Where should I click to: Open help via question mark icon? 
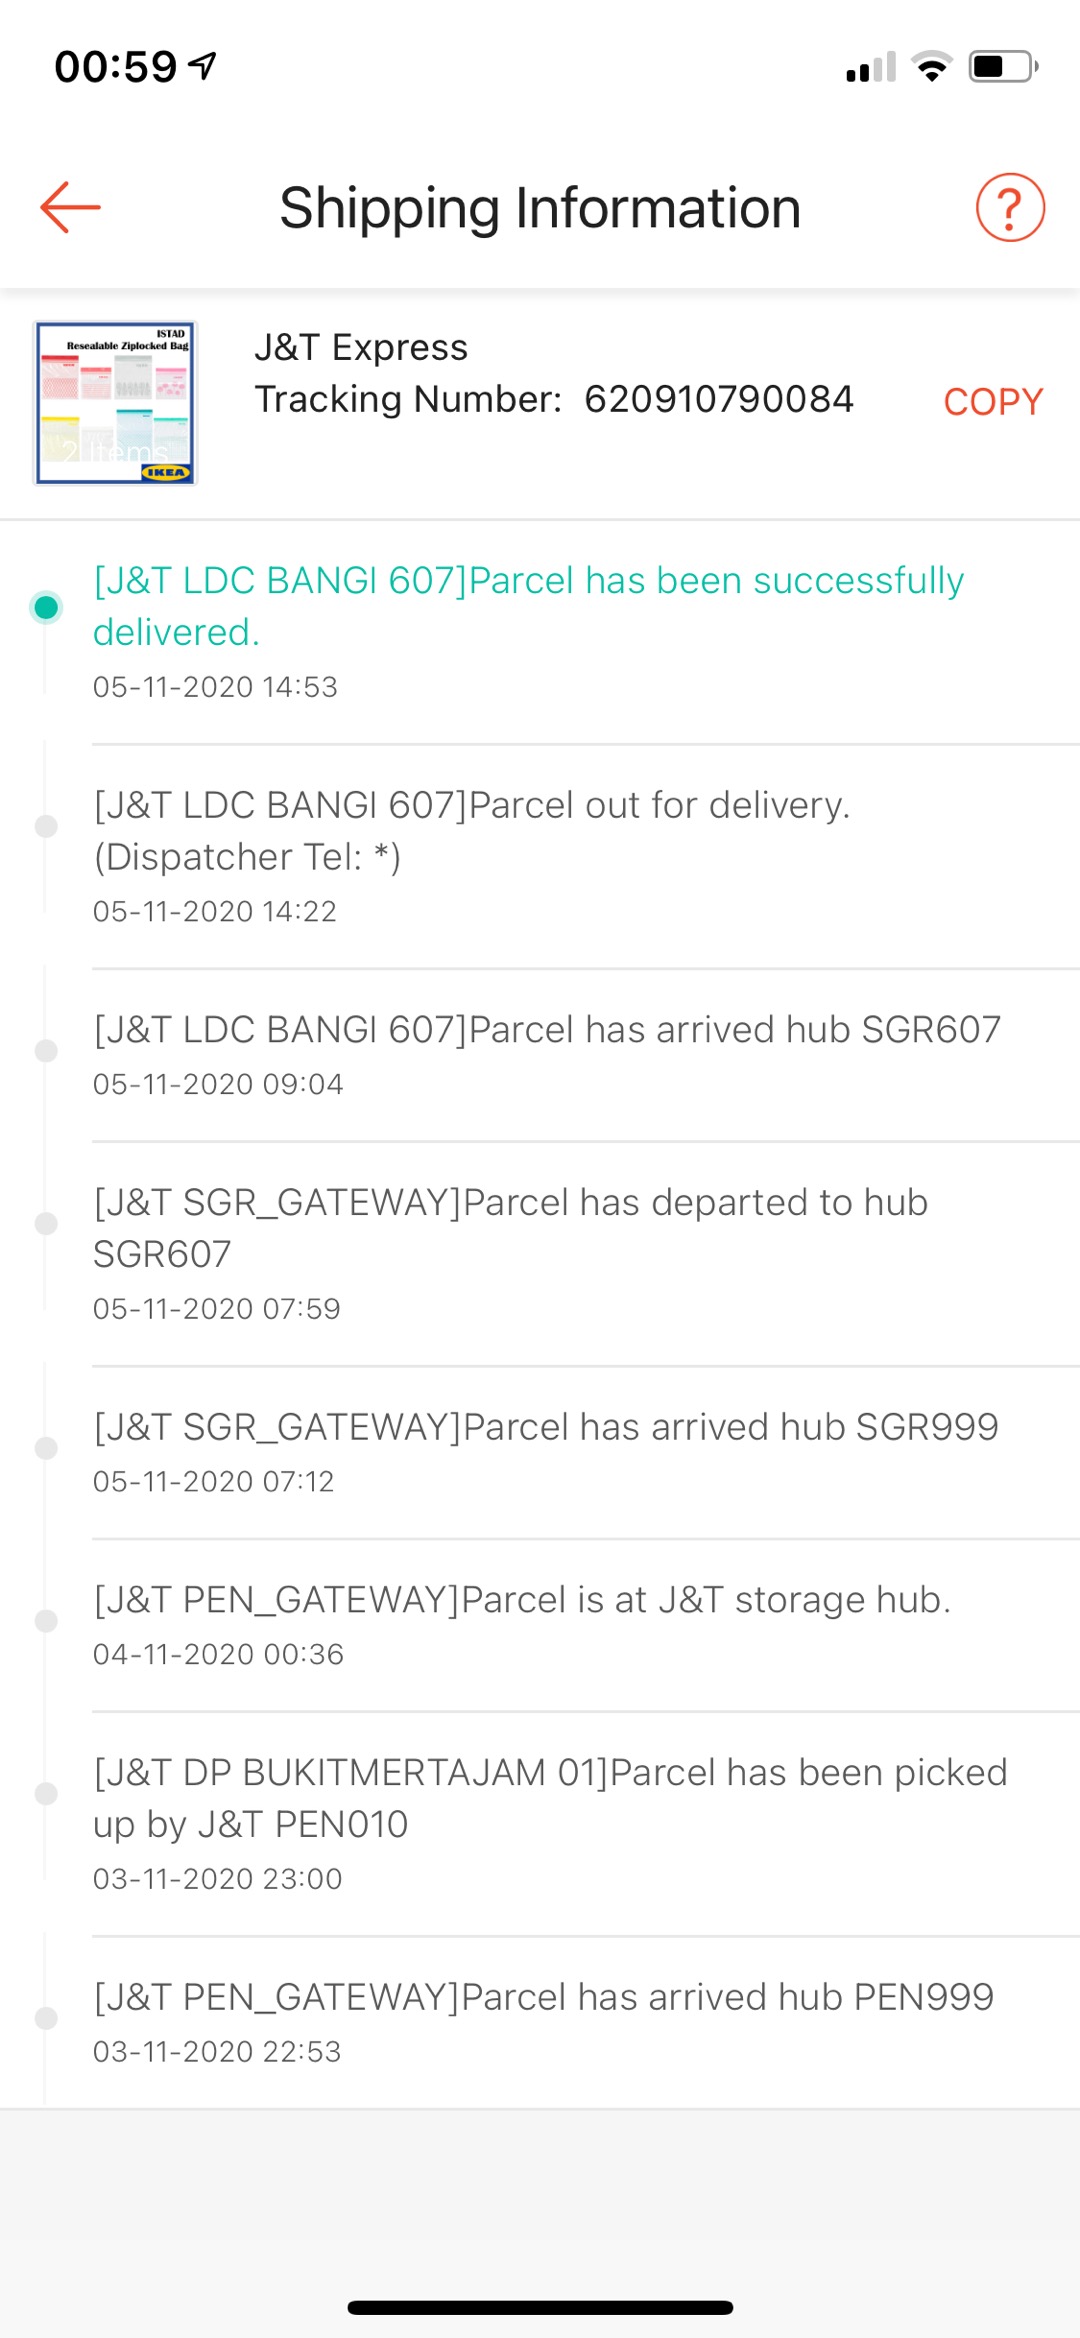pos(1010,208)
